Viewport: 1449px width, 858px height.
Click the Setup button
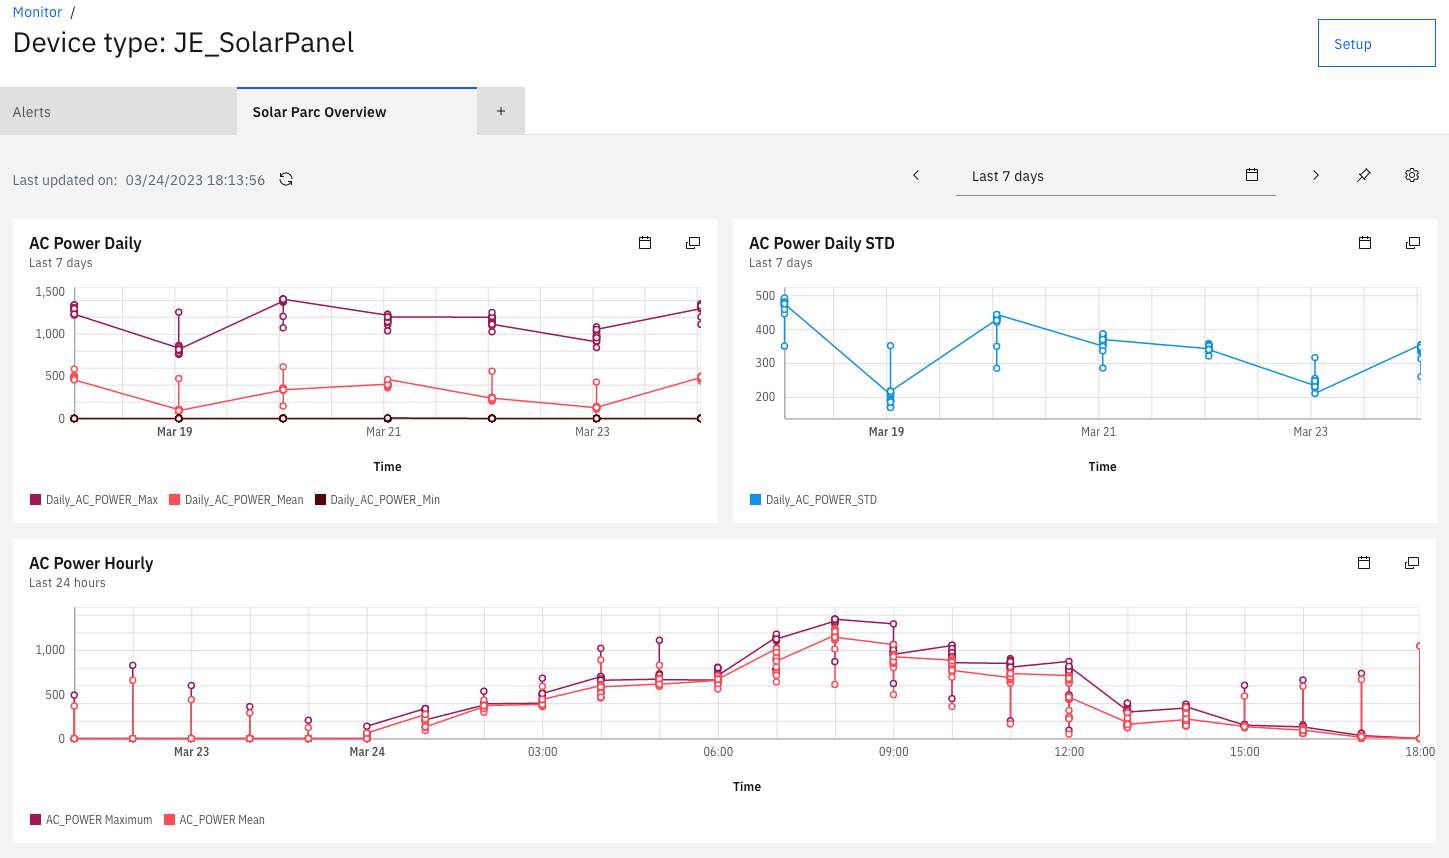tap(1376, 43)
